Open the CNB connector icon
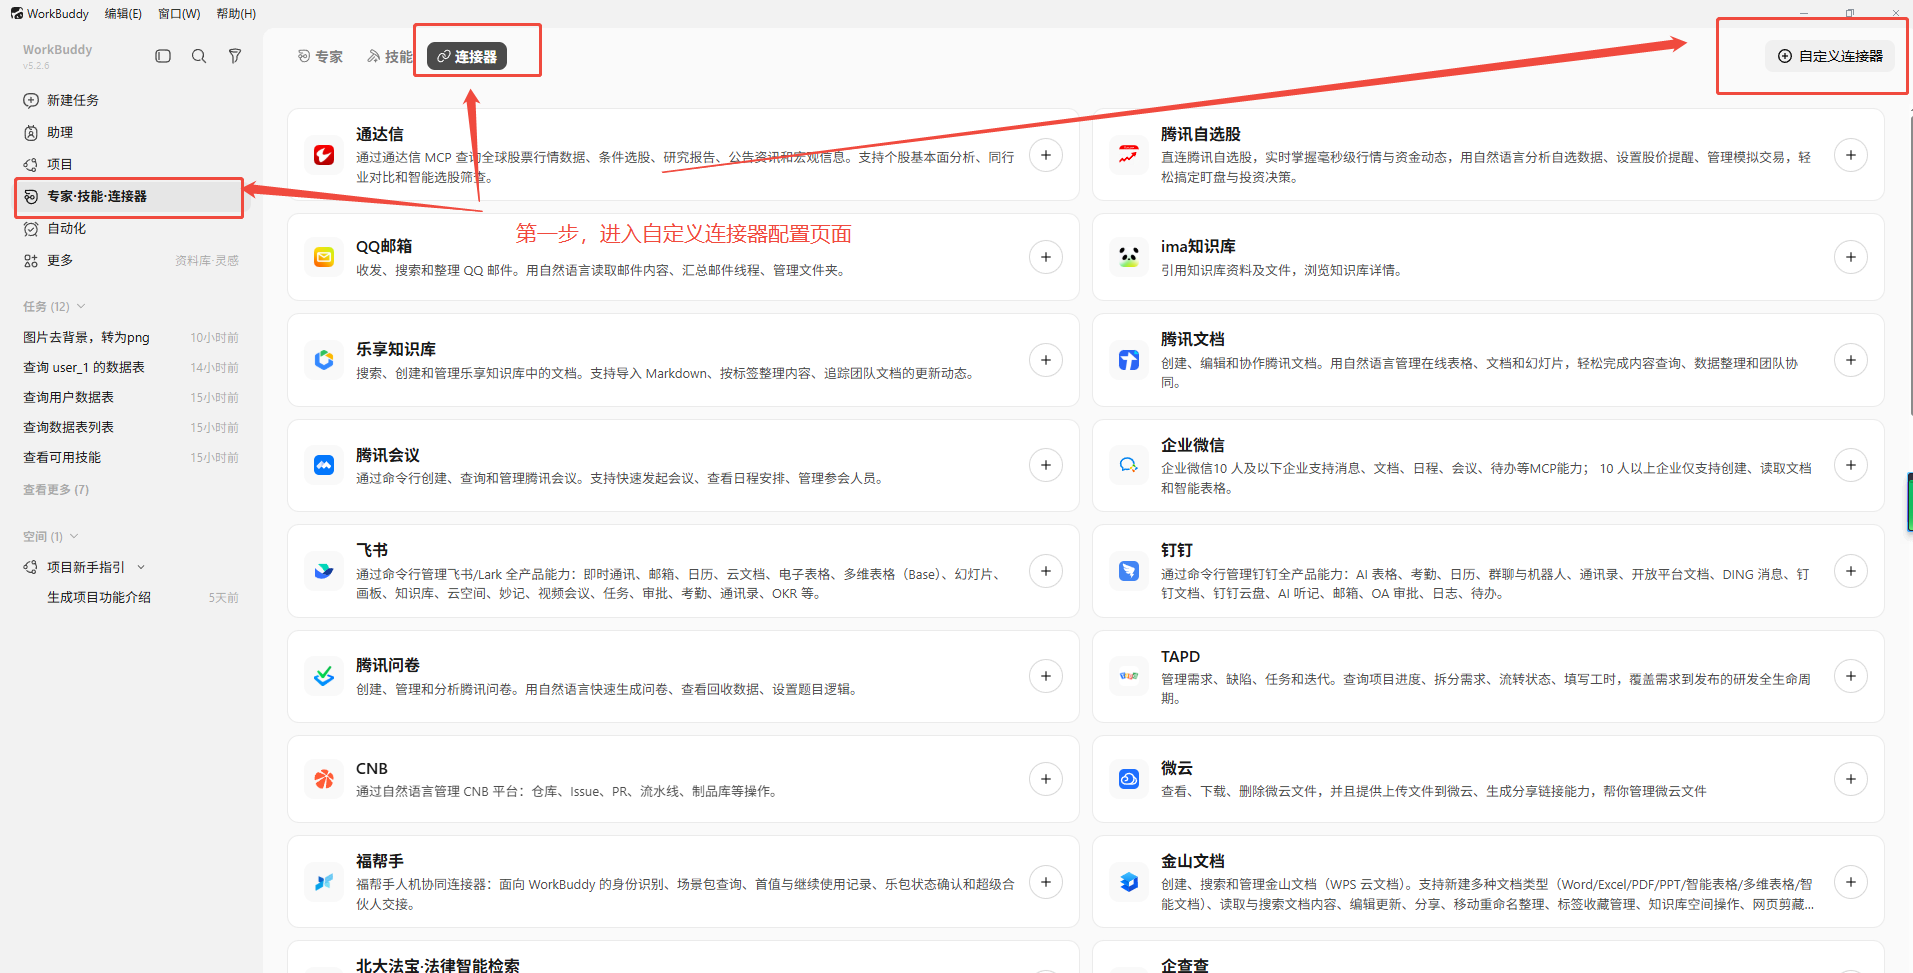Image resolution: width=1913 pixels, height=973 pixels. point(324,779)
